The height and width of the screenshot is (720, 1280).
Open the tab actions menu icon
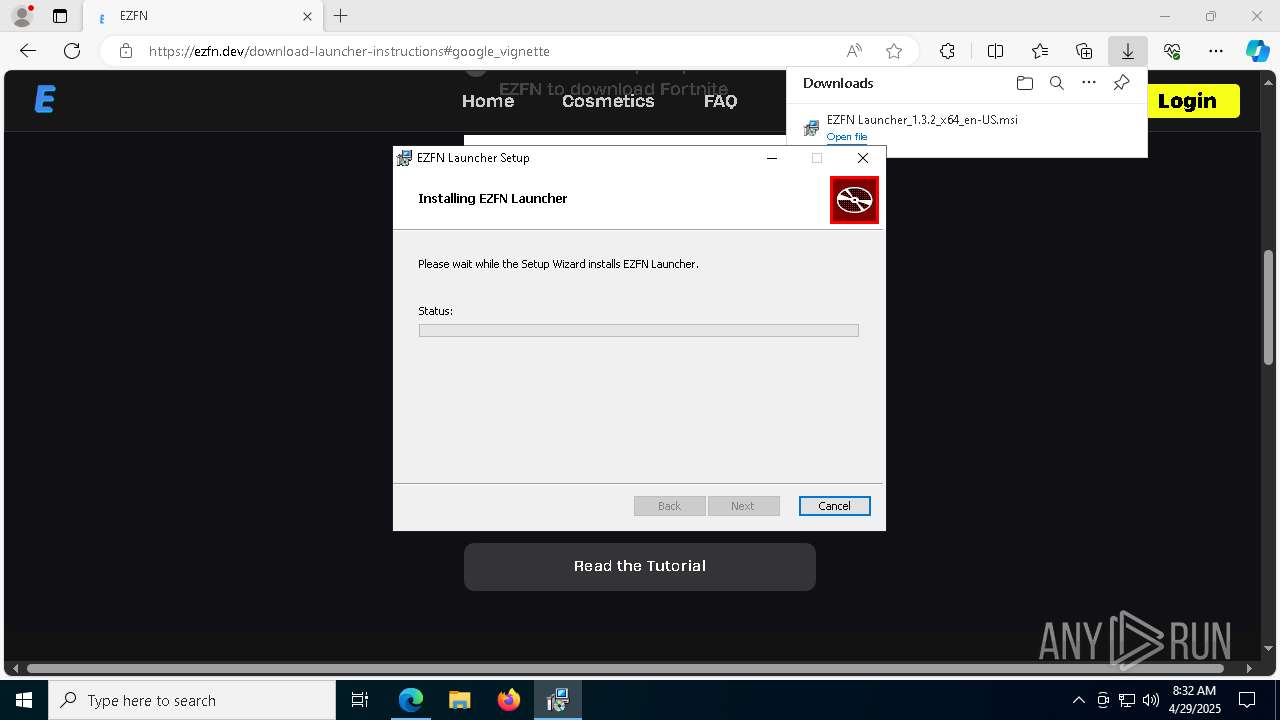(60, 16)
